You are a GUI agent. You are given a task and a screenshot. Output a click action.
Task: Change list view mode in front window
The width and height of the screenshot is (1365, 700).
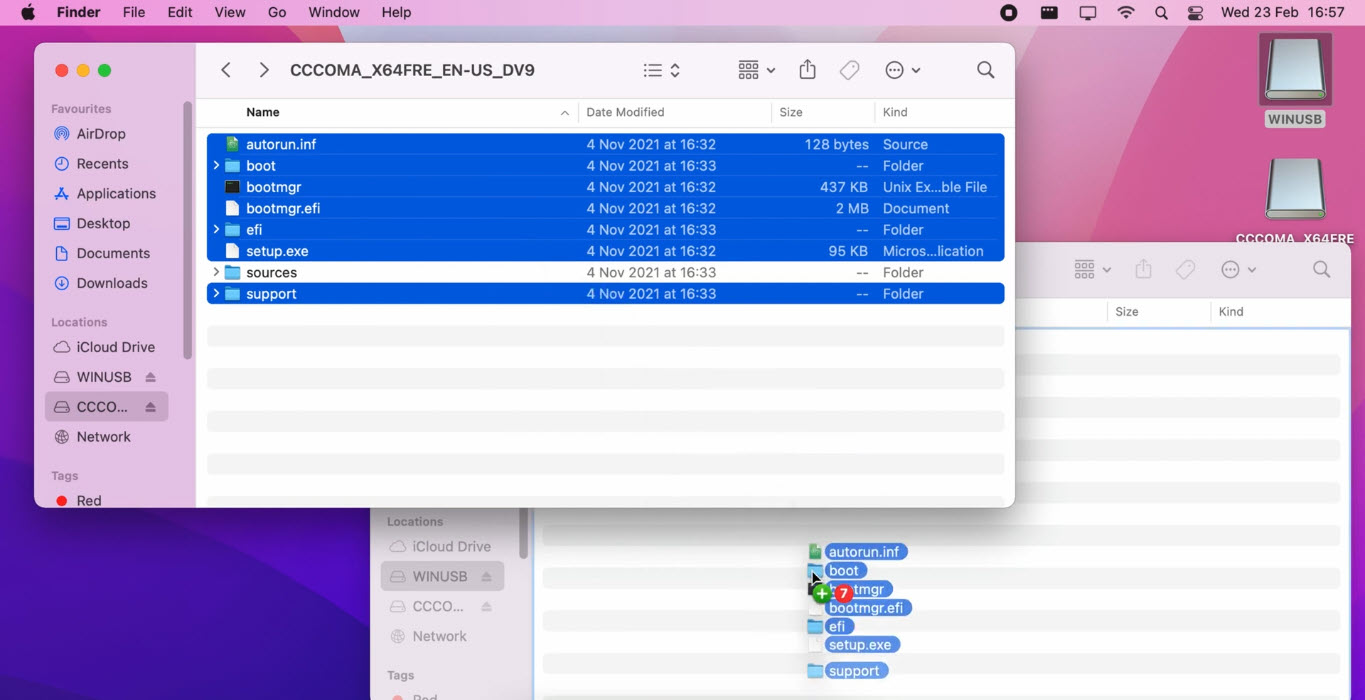662,70
